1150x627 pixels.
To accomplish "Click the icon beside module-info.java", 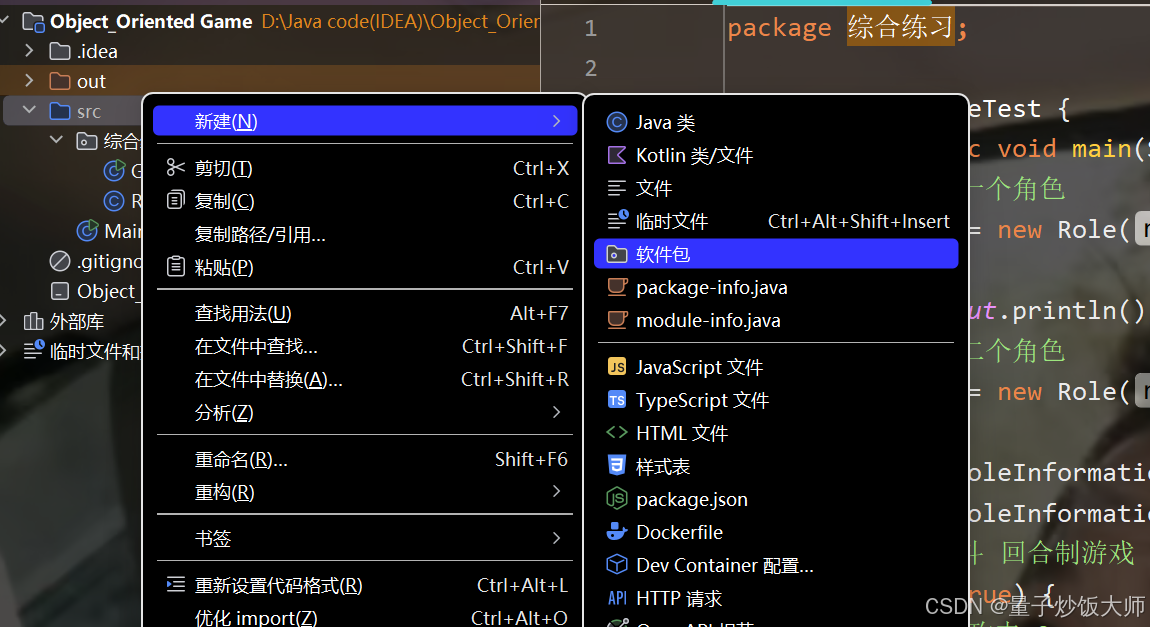I will point(618,320).
